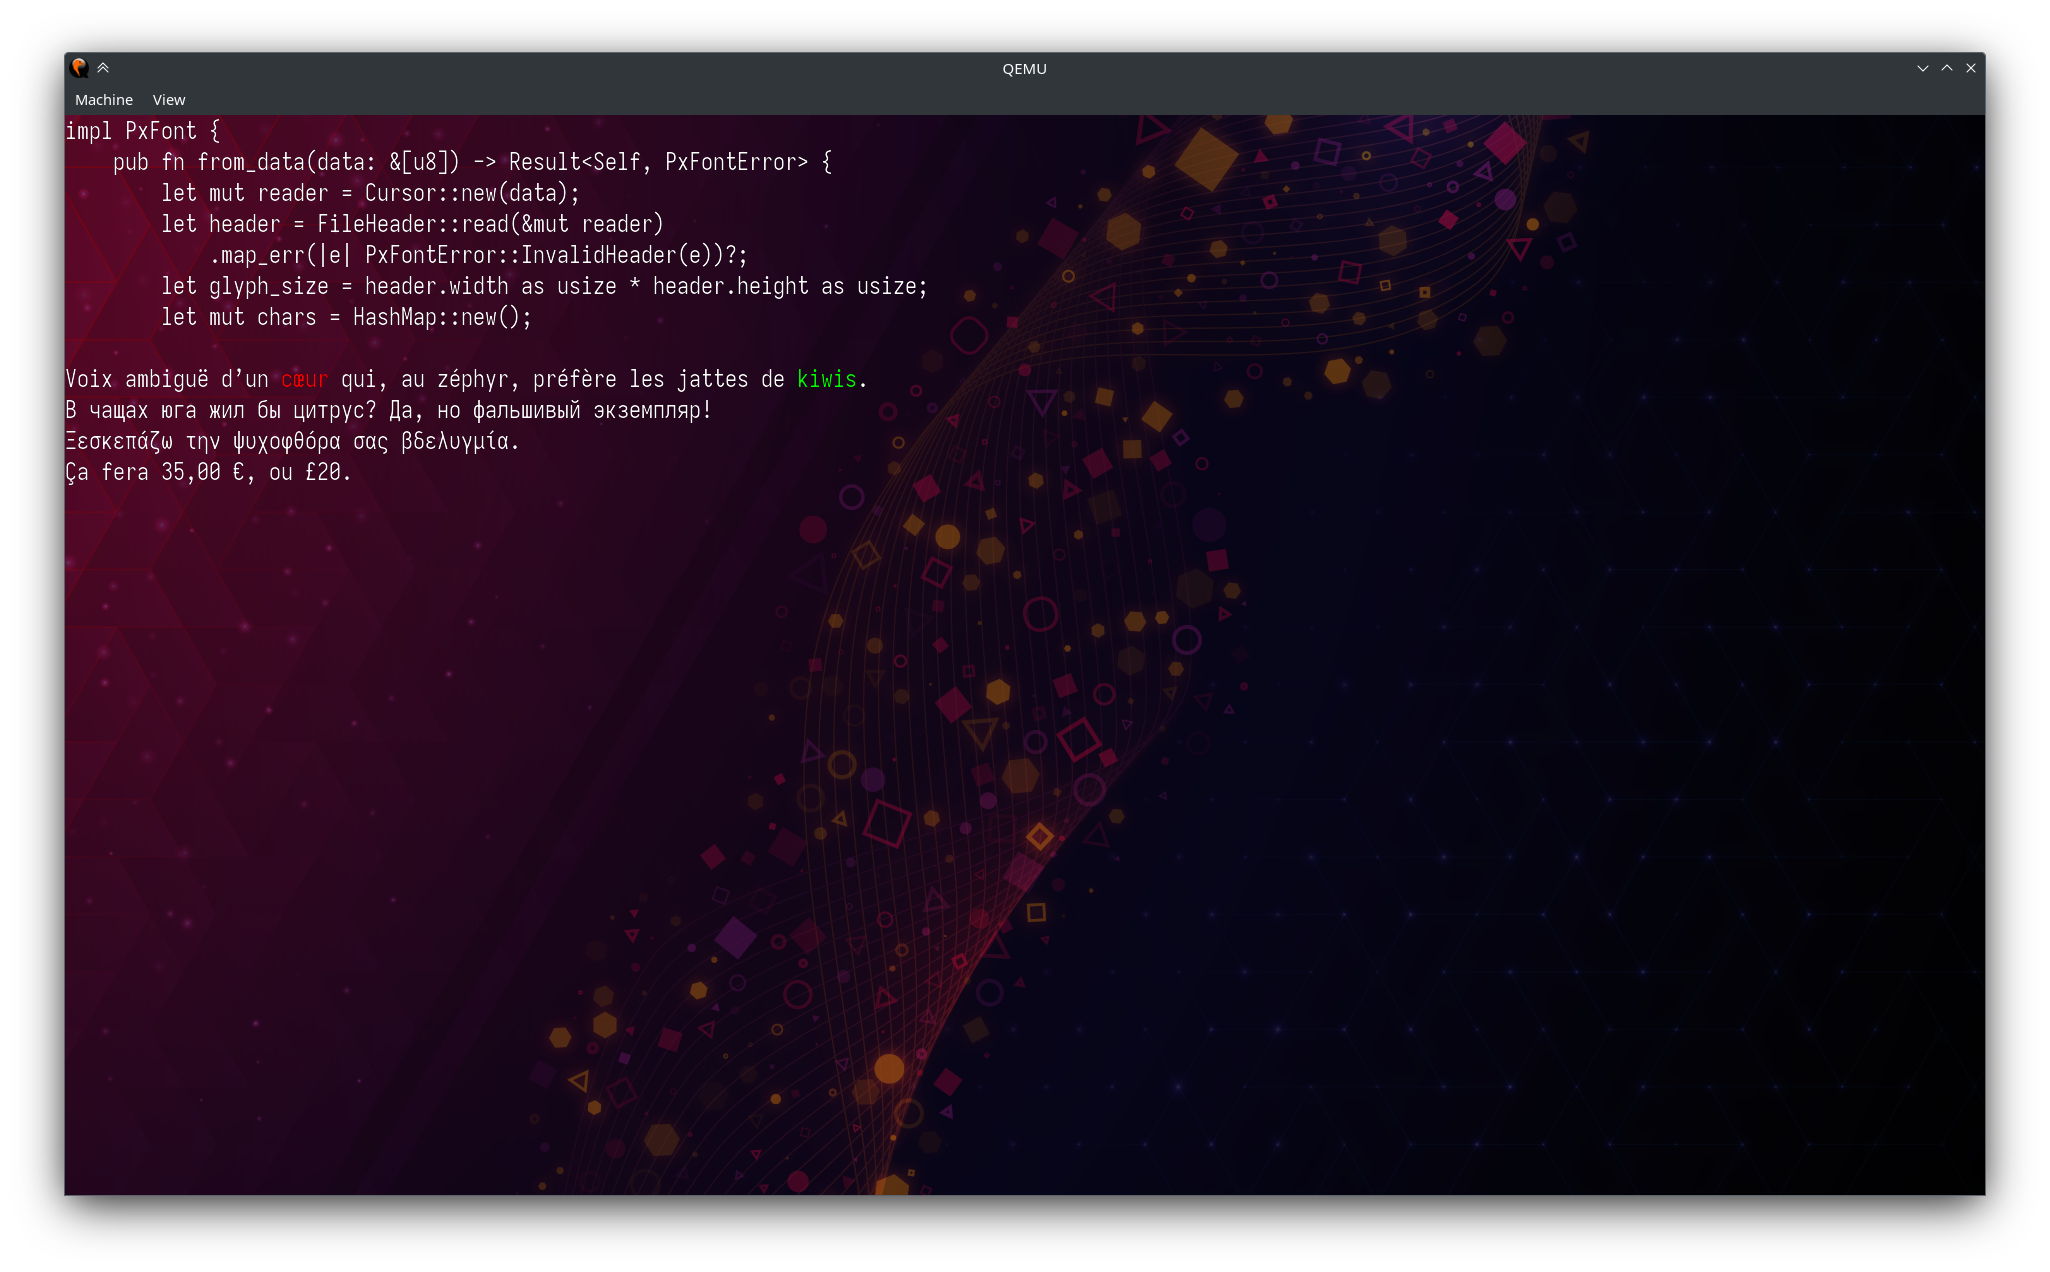This screenshot has width=2050, height=1272.
Task: Click the Greek word "ψυχοφθόρα"
Action: (x=286, y=442)
